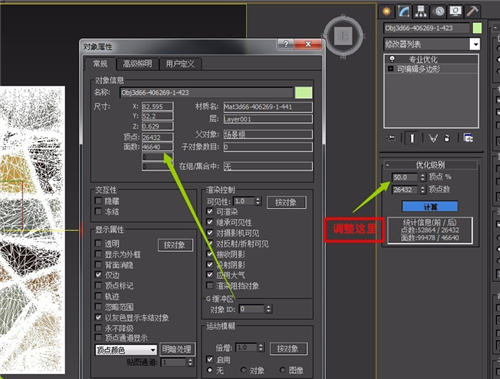Enable the 显示为外框 checkbox
This screenshot has height=379, width=500.
[x=98, y=254]
